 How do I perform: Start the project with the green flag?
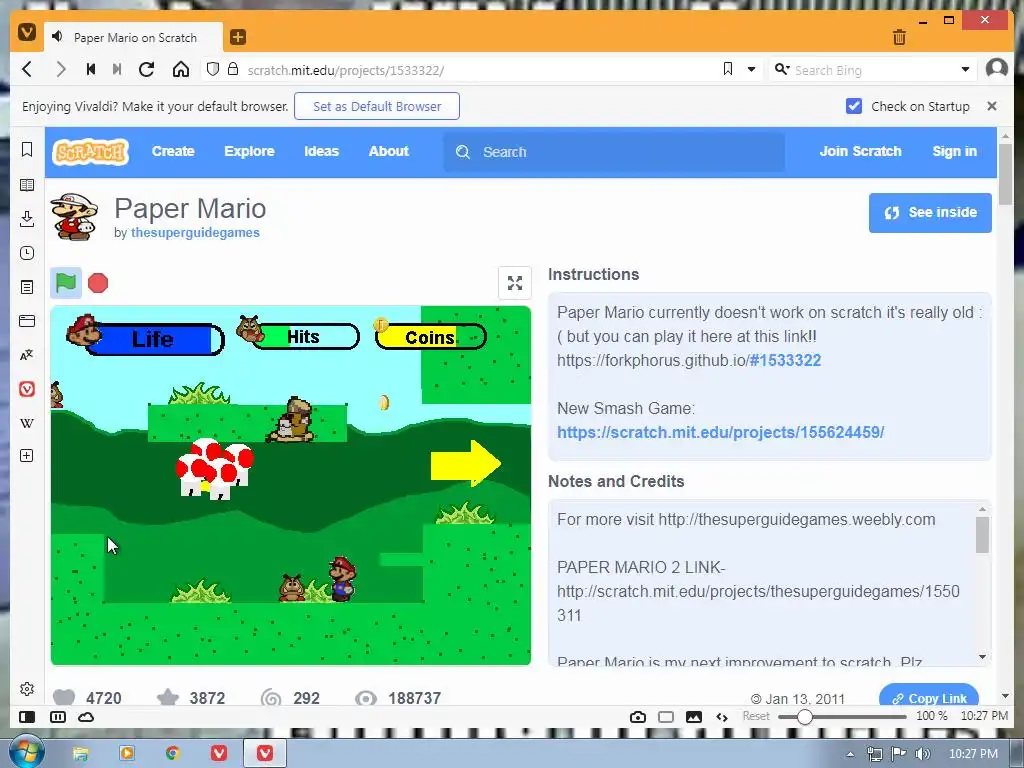pyautogui.click(x=66, y=283)
